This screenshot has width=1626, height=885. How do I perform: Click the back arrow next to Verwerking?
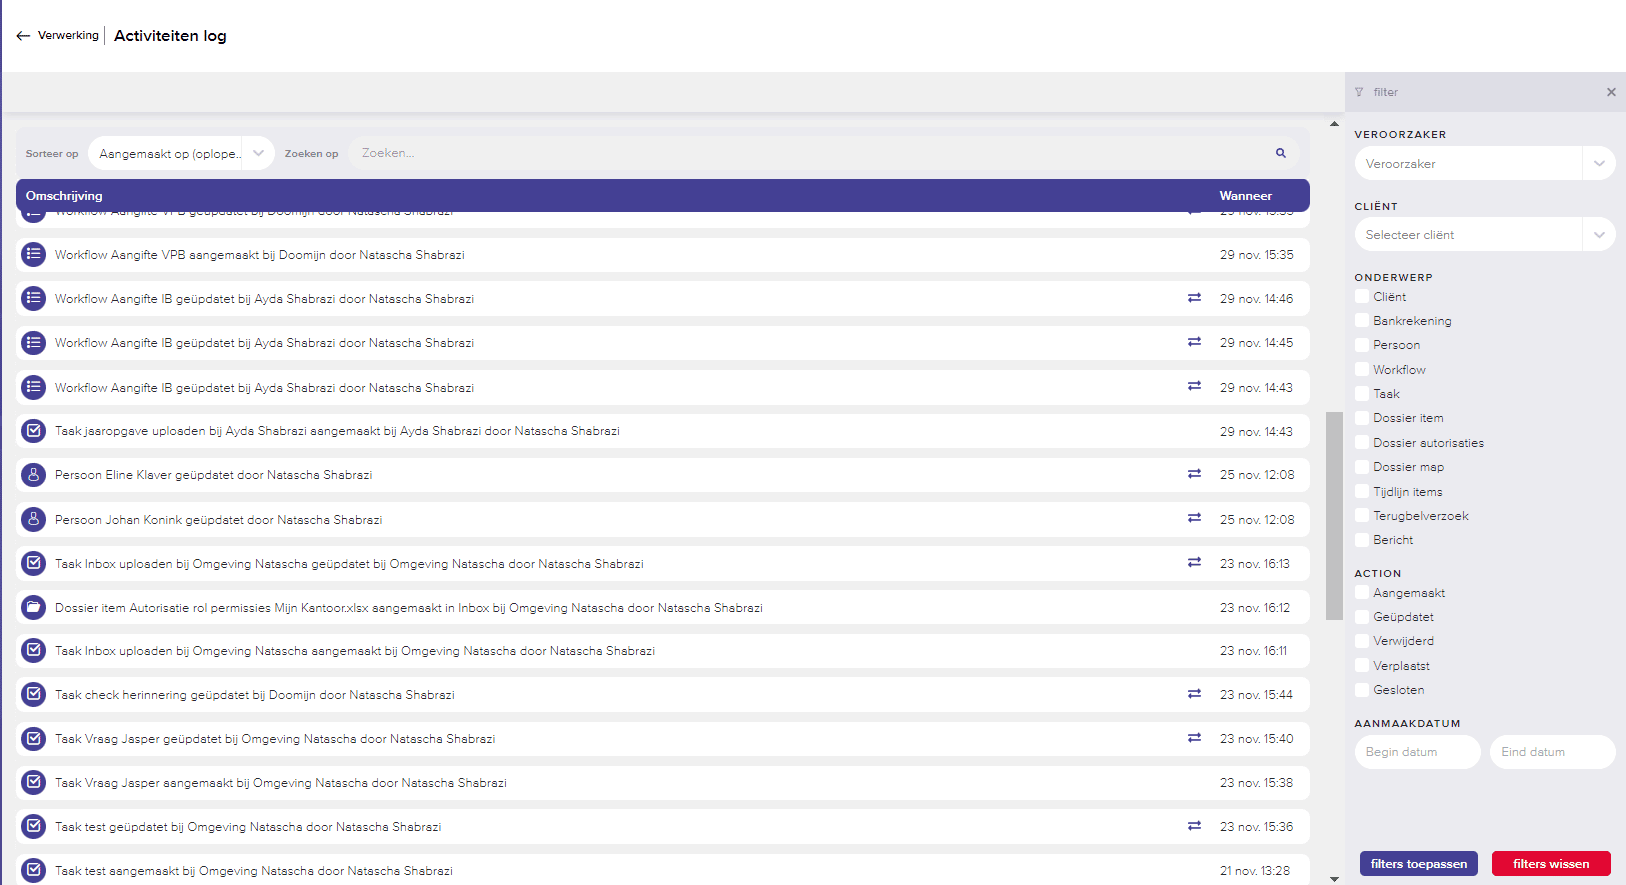pyautogui.click(x=23, y=36)
